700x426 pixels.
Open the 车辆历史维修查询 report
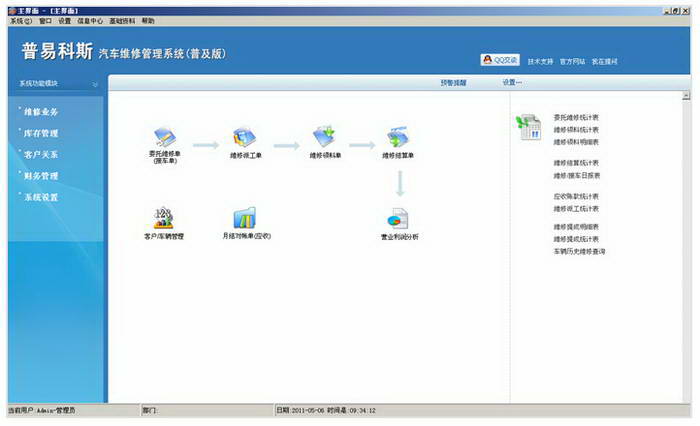click(579, 251)
